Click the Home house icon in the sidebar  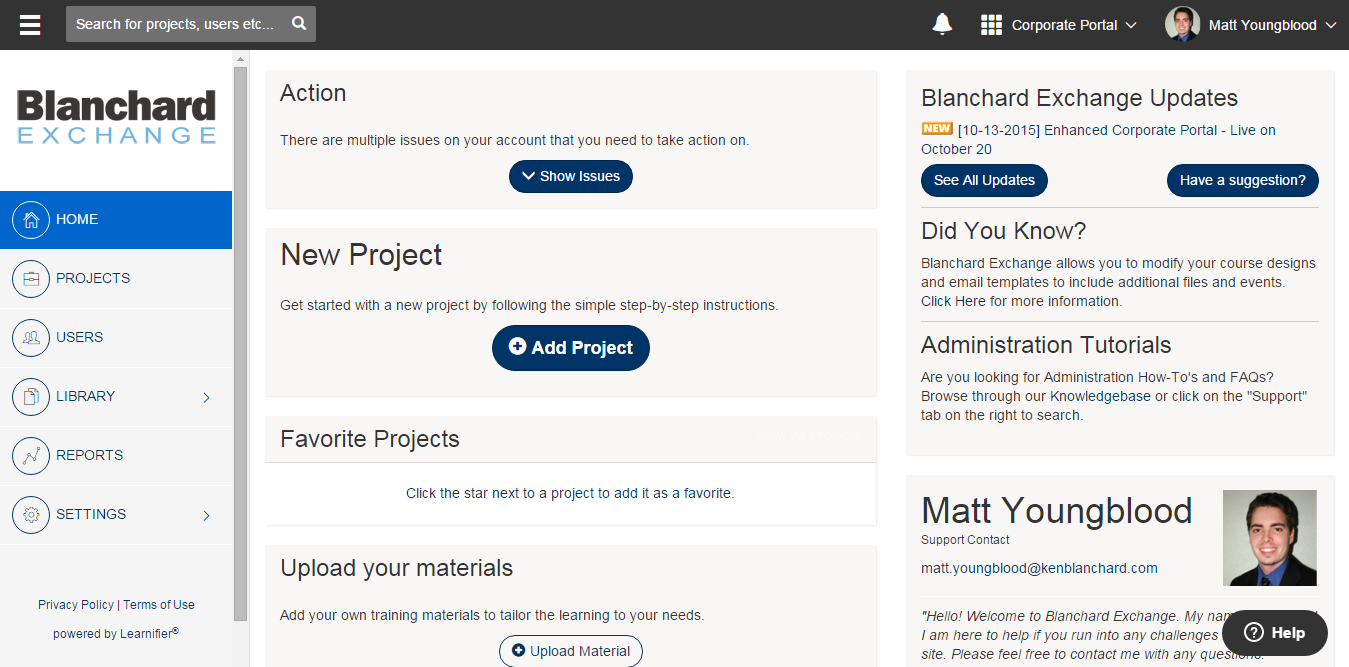pos(31,220)
